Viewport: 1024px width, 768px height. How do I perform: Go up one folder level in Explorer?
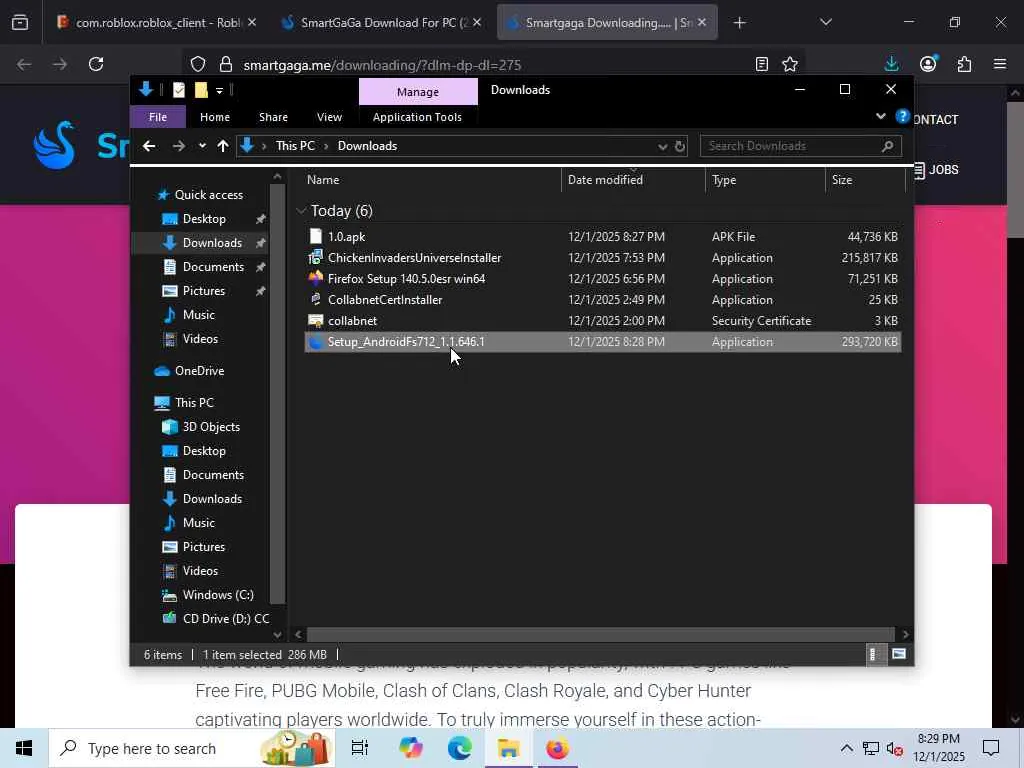coord(223,146)
